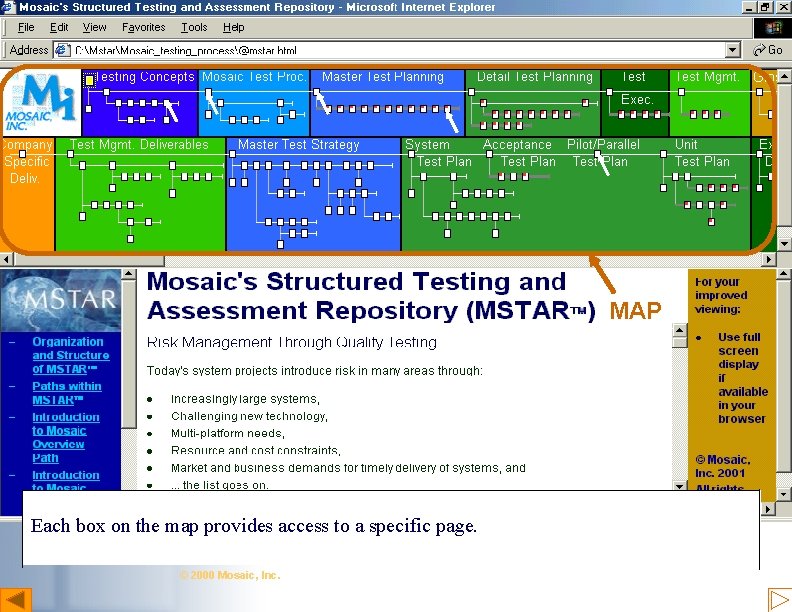
Task: Go to previous slide with orange left arrow
Action: point(15,599)
